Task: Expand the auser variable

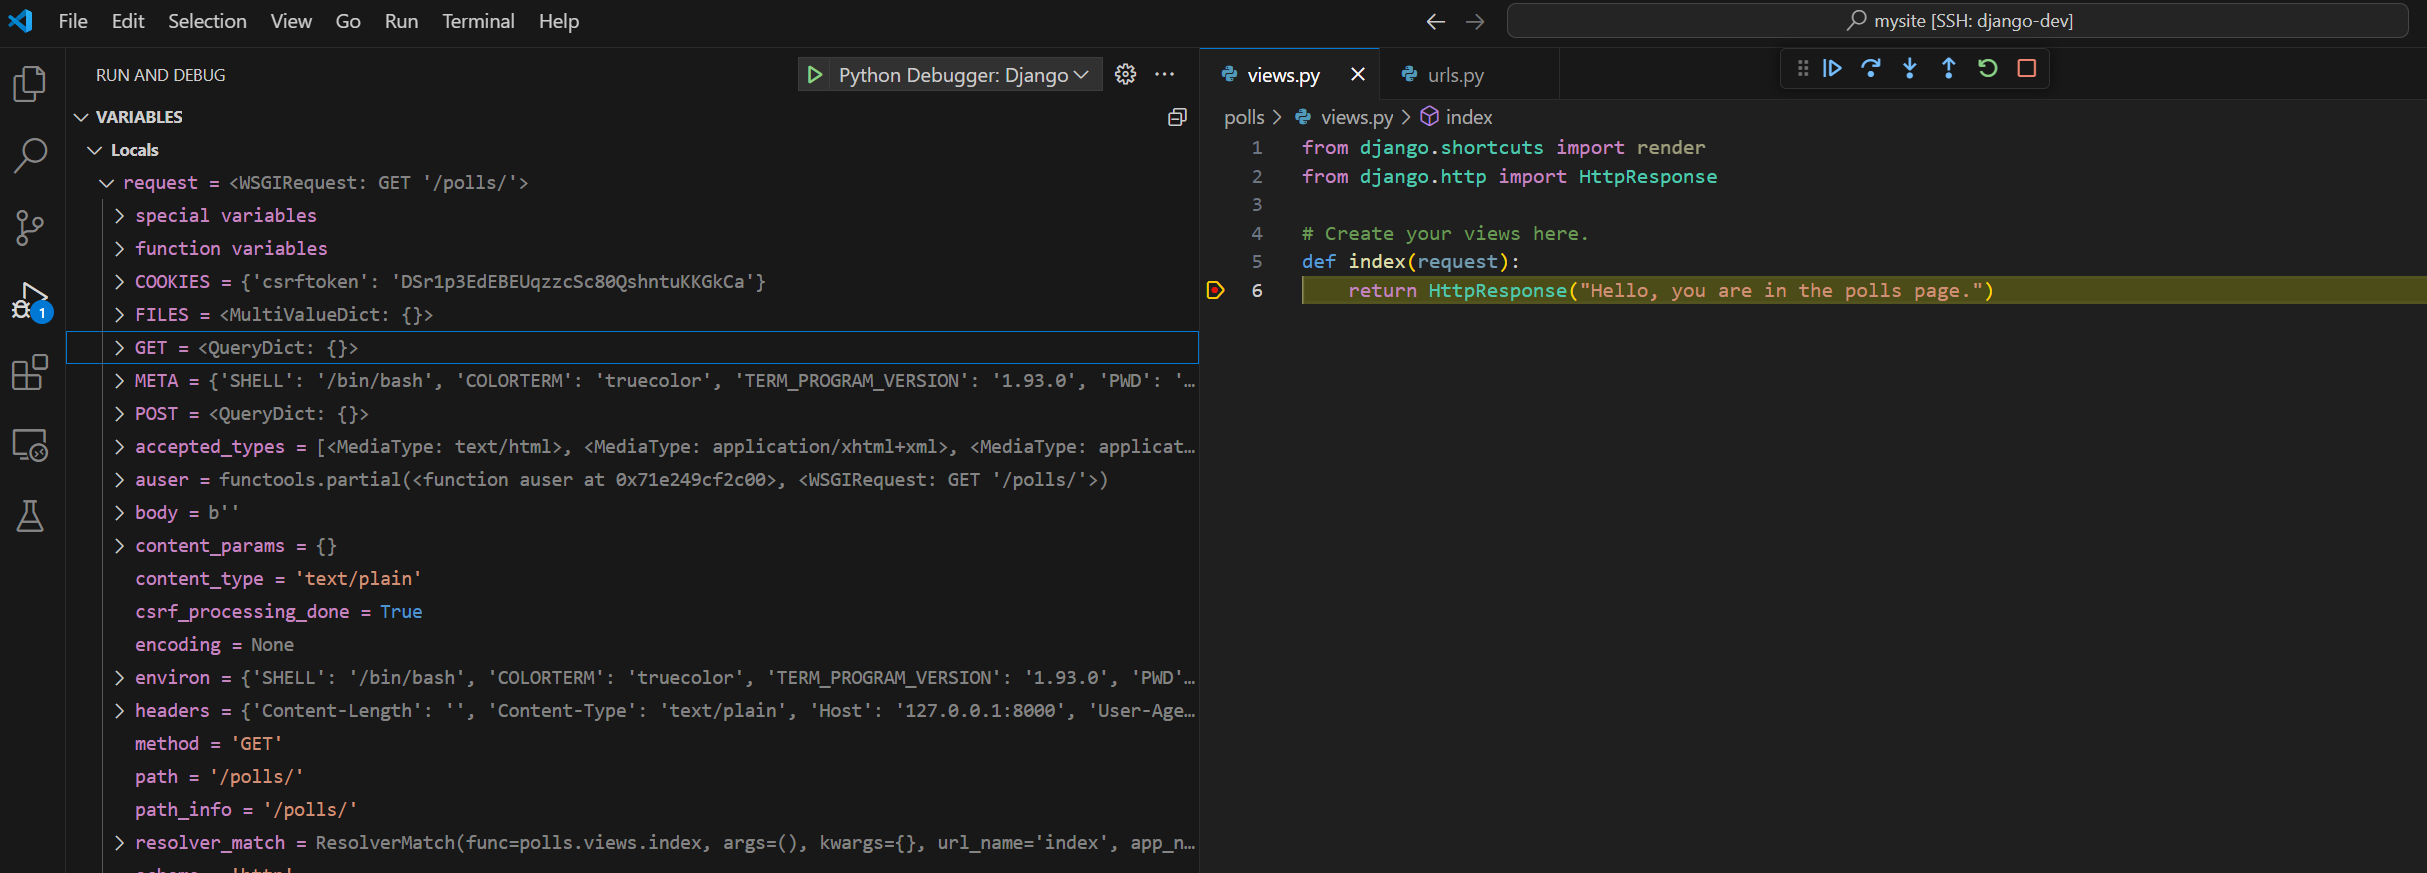Action: tap(119, 480)
